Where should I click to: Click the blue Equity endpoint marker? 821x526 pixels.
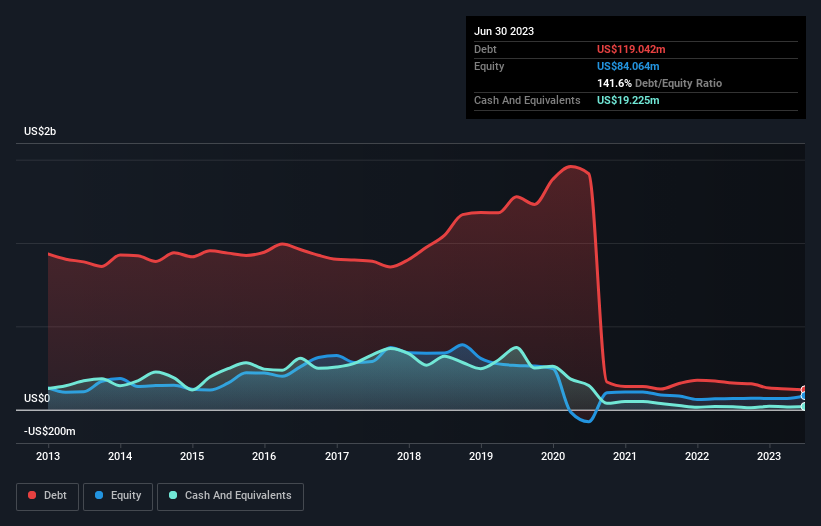804,396
